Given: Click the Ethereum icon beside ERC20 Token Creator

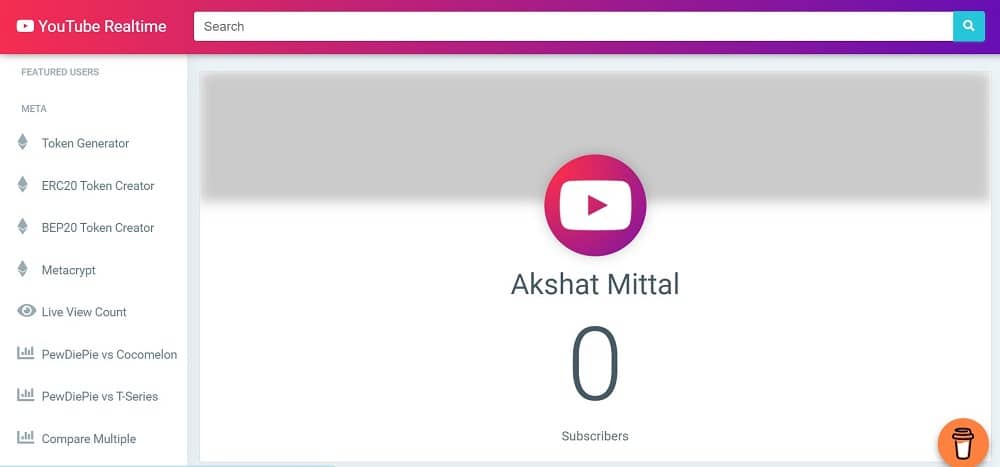Looking at the screenshot, I should pos(23,184).
